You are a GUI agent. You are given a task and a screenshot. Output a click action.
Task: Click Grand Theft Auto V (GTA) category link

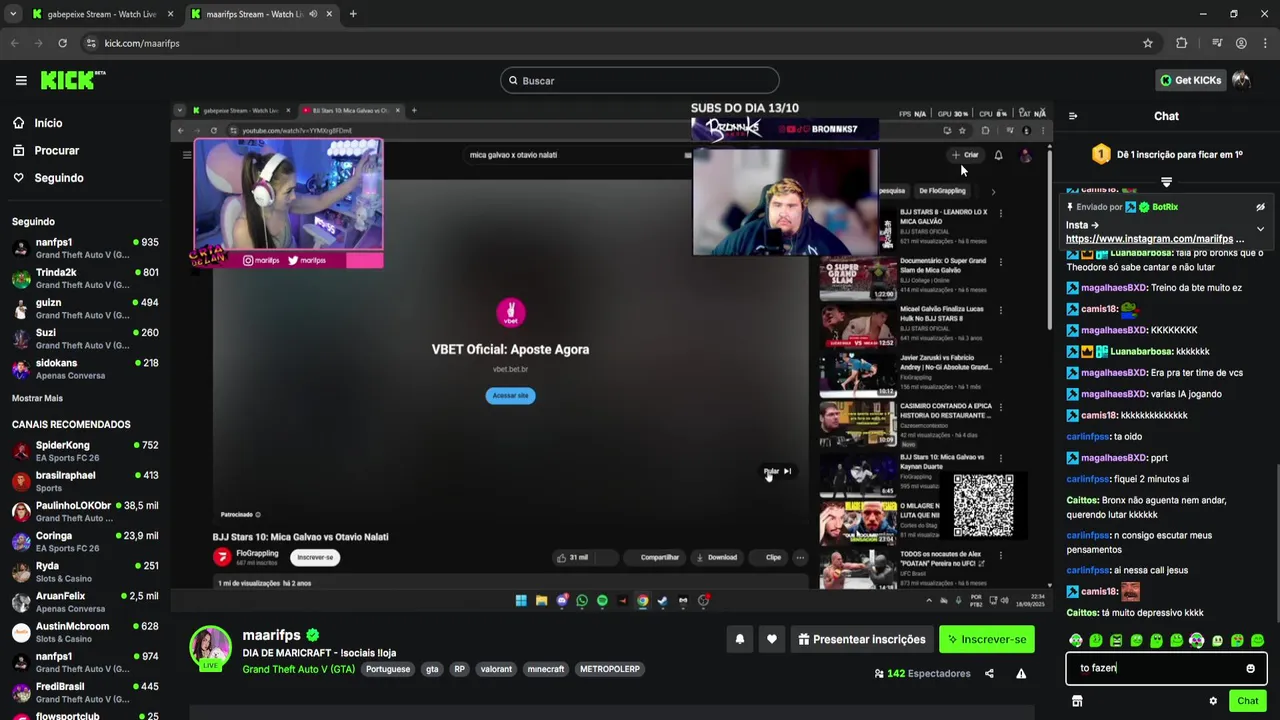point(298,669)
